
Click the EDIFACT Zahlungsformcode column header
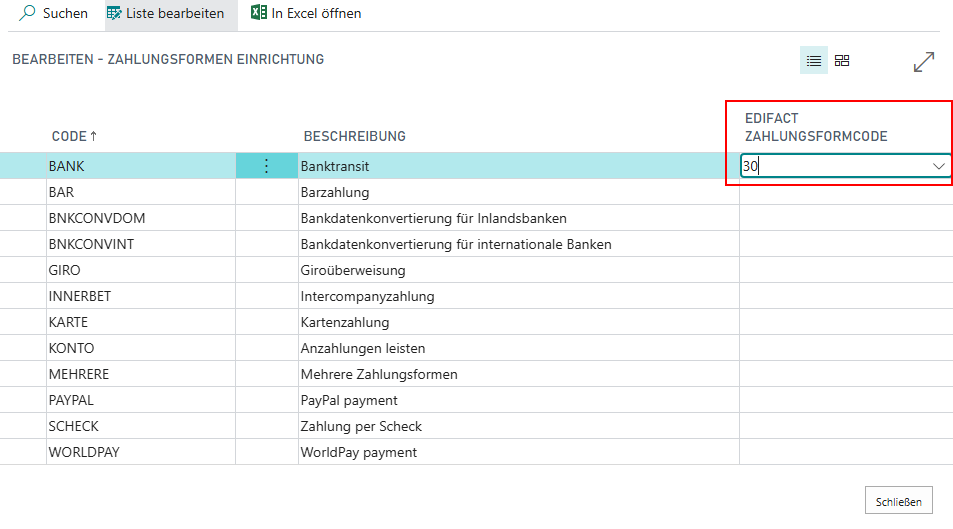coord(816,127)
